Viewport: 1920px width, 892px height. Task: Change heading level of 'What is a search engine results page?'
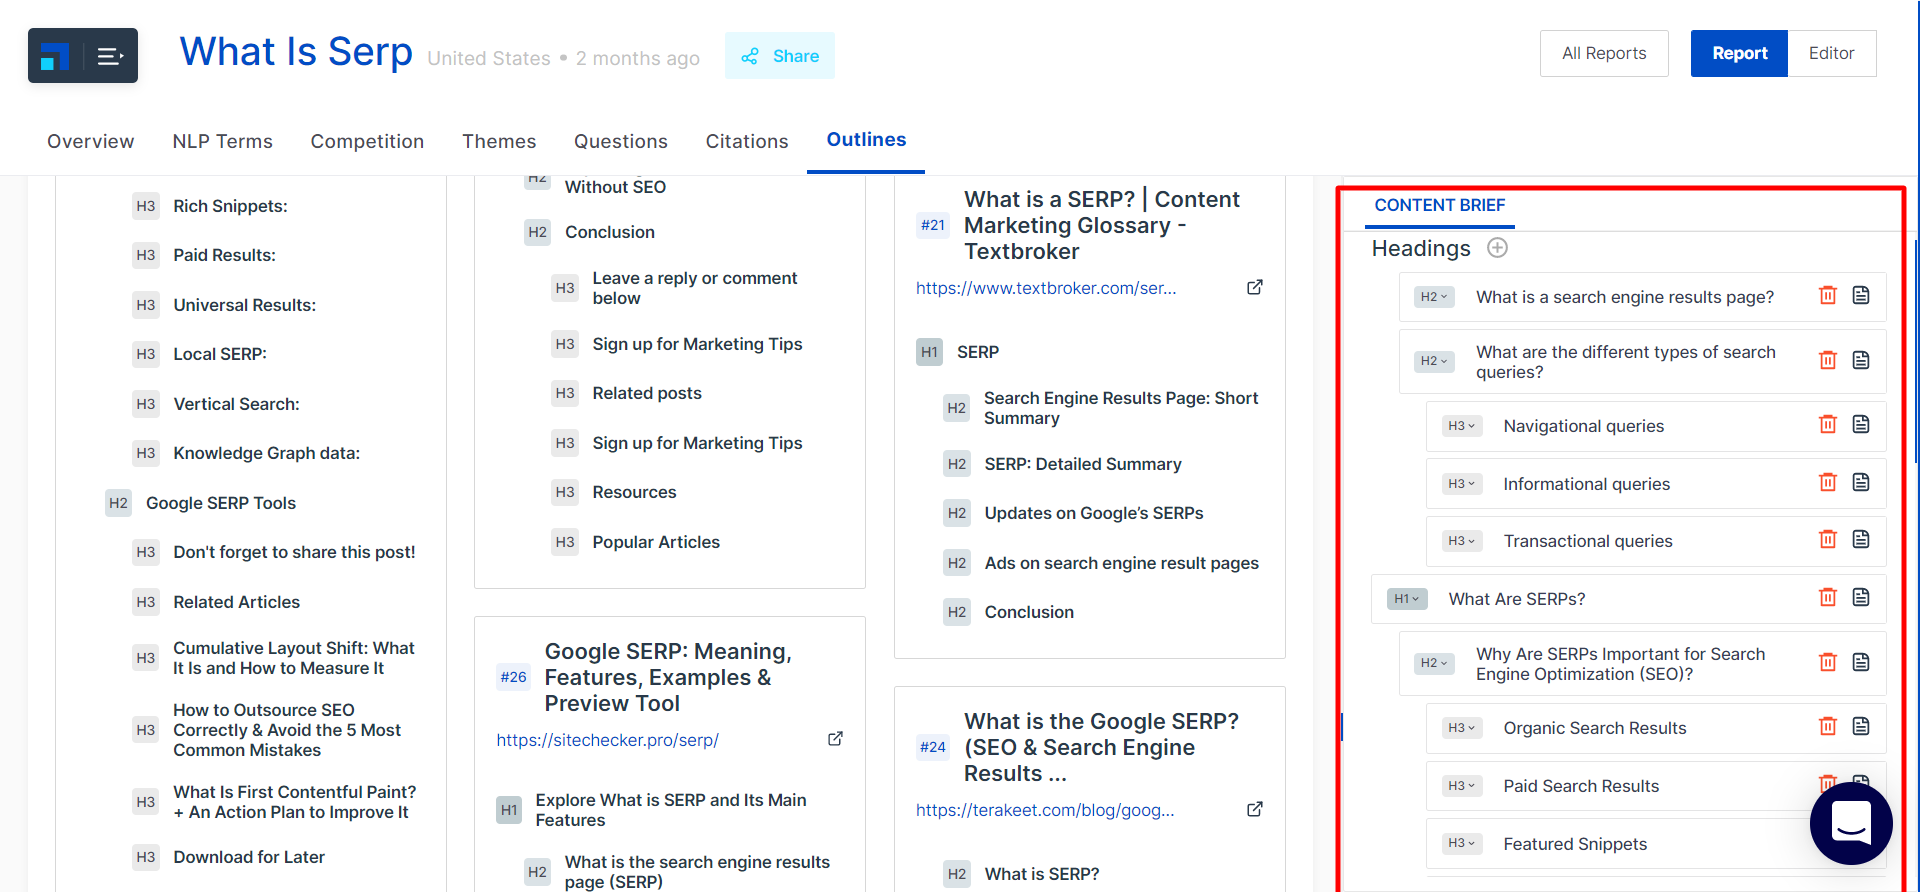(1434, 297)
